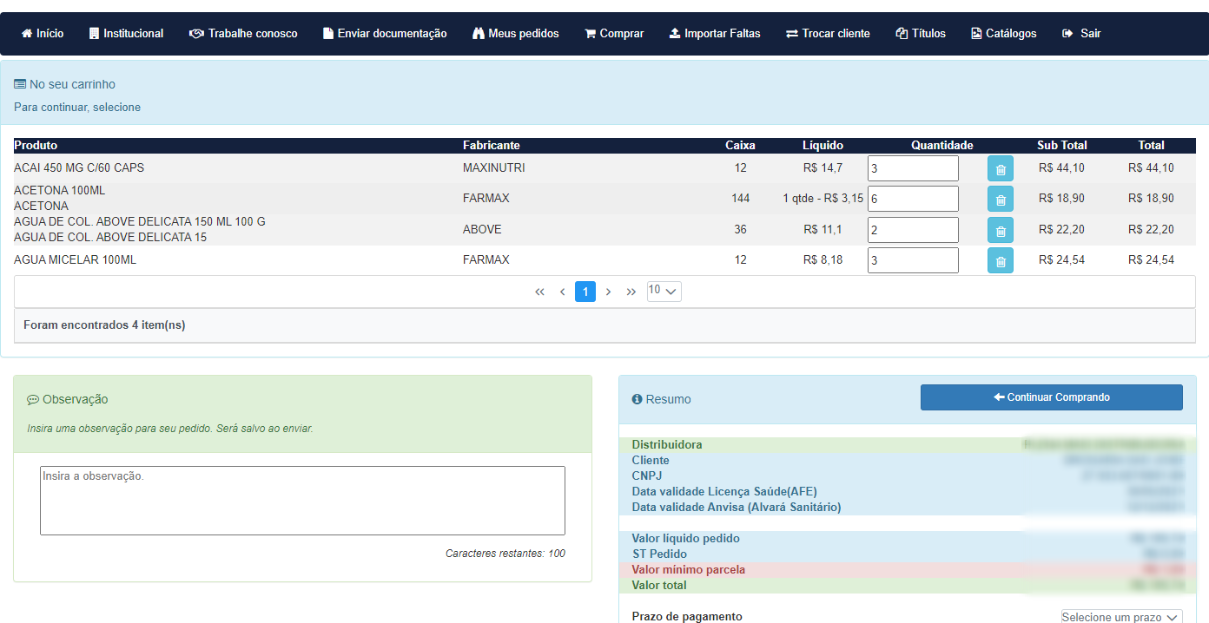The height and width of the screenshot is (623, 1209).
Task: Click the exchange arrows icon of Trocar cliente
Action: 792,33
